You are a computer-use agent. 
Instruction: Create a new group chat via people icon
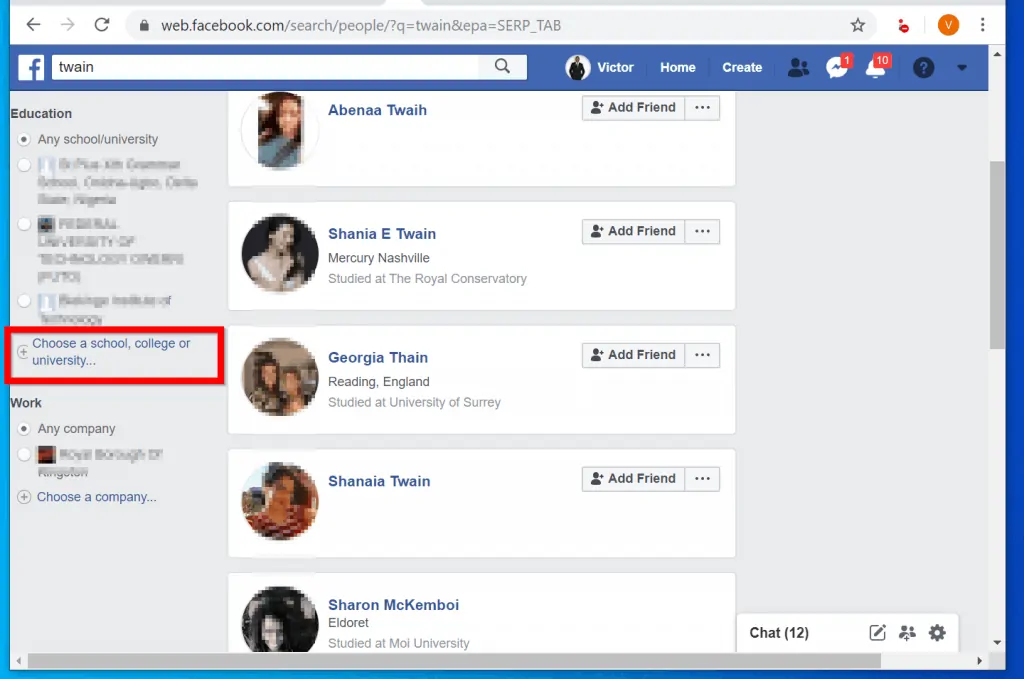coord(907,632)
